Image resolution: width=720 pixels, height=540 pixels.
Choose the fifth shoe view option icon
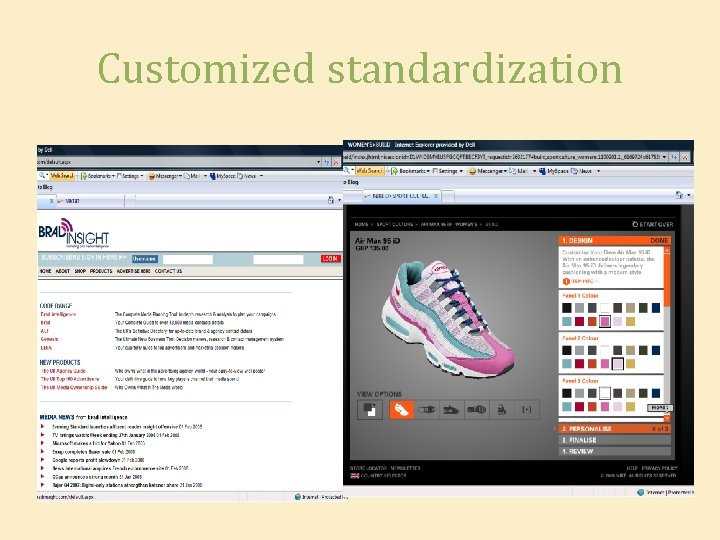(x=501, y=409)
